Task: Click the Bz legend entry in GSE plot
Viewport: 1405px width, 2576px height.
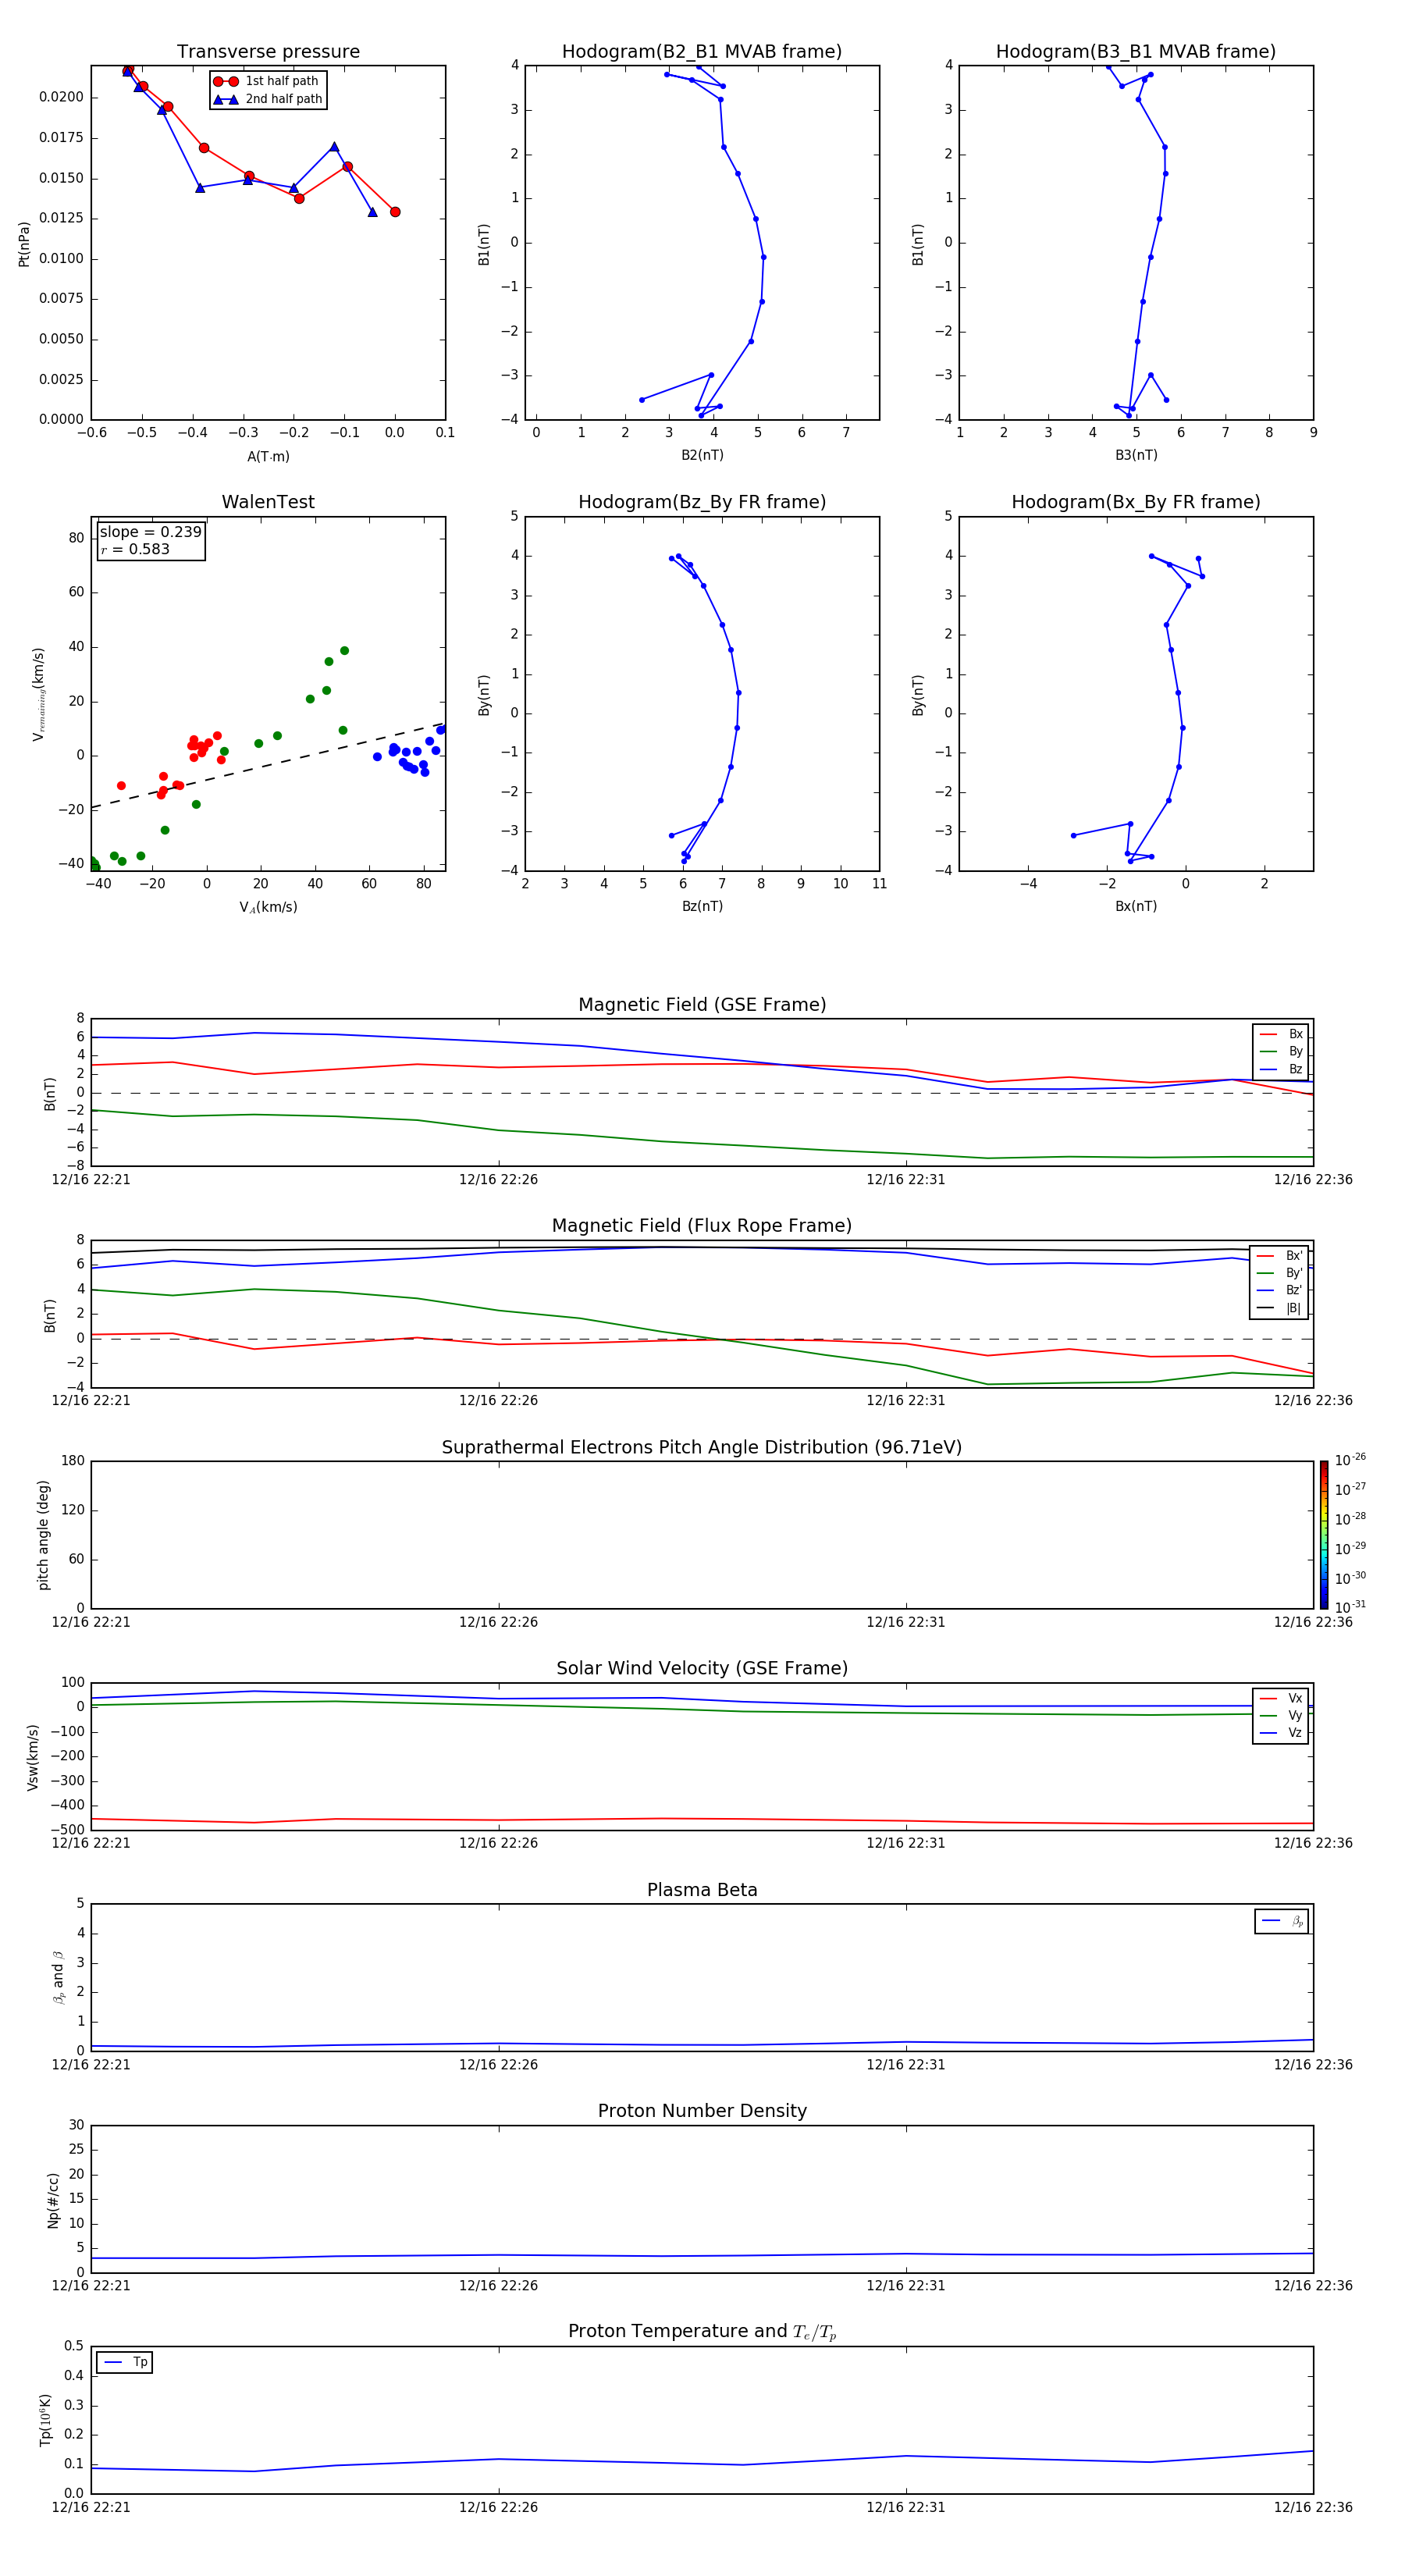Action: coord(1281,1069)
